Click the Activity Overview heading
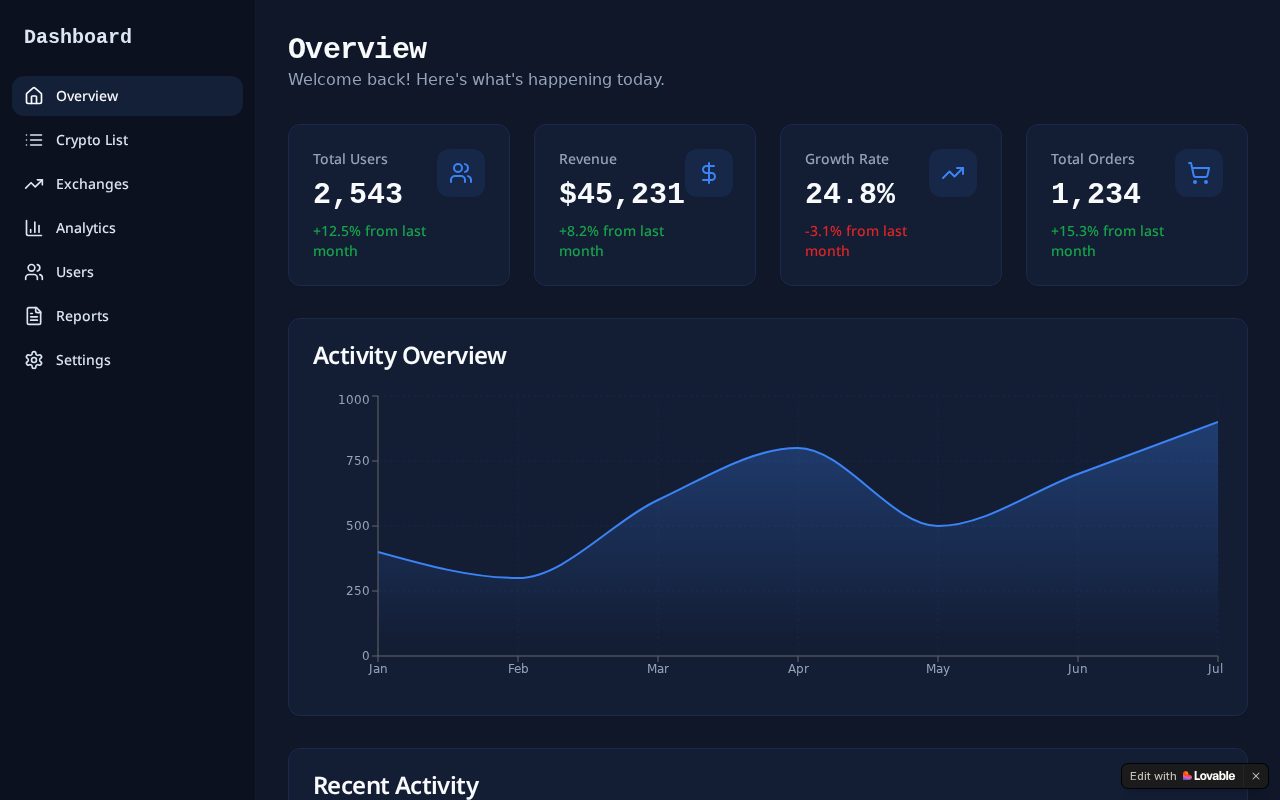The width and height of the screenshot is (1280, 800). click(409, 356)
